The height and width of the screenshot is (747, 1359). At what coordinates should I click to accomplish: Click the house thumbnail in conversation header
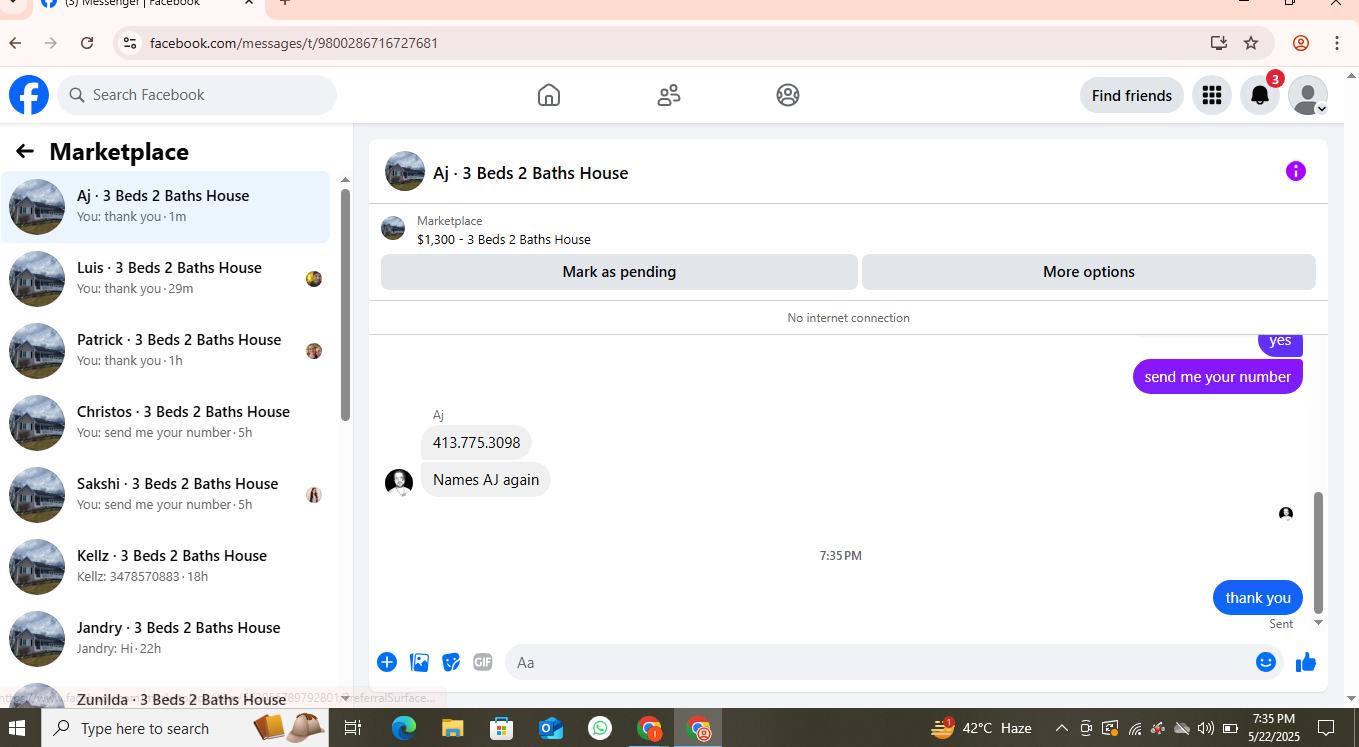405,171
